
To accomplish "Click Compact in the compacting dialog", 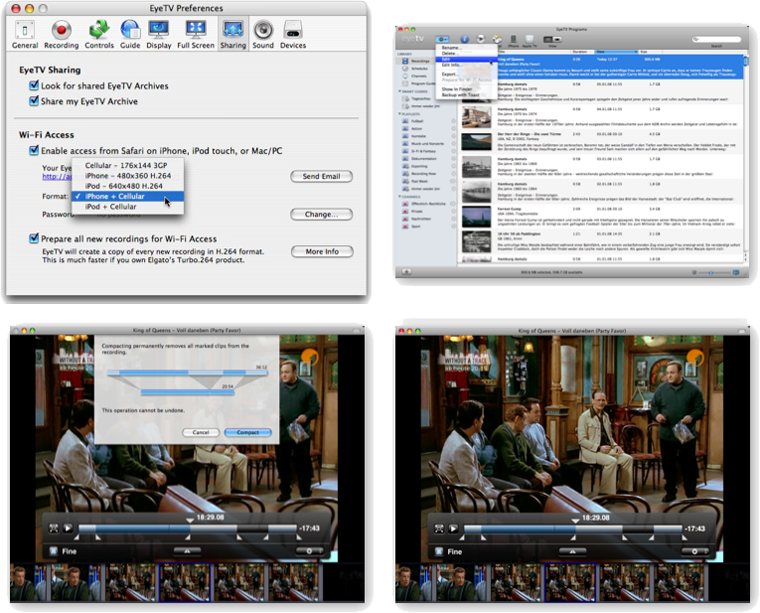I will click(248, 432).
